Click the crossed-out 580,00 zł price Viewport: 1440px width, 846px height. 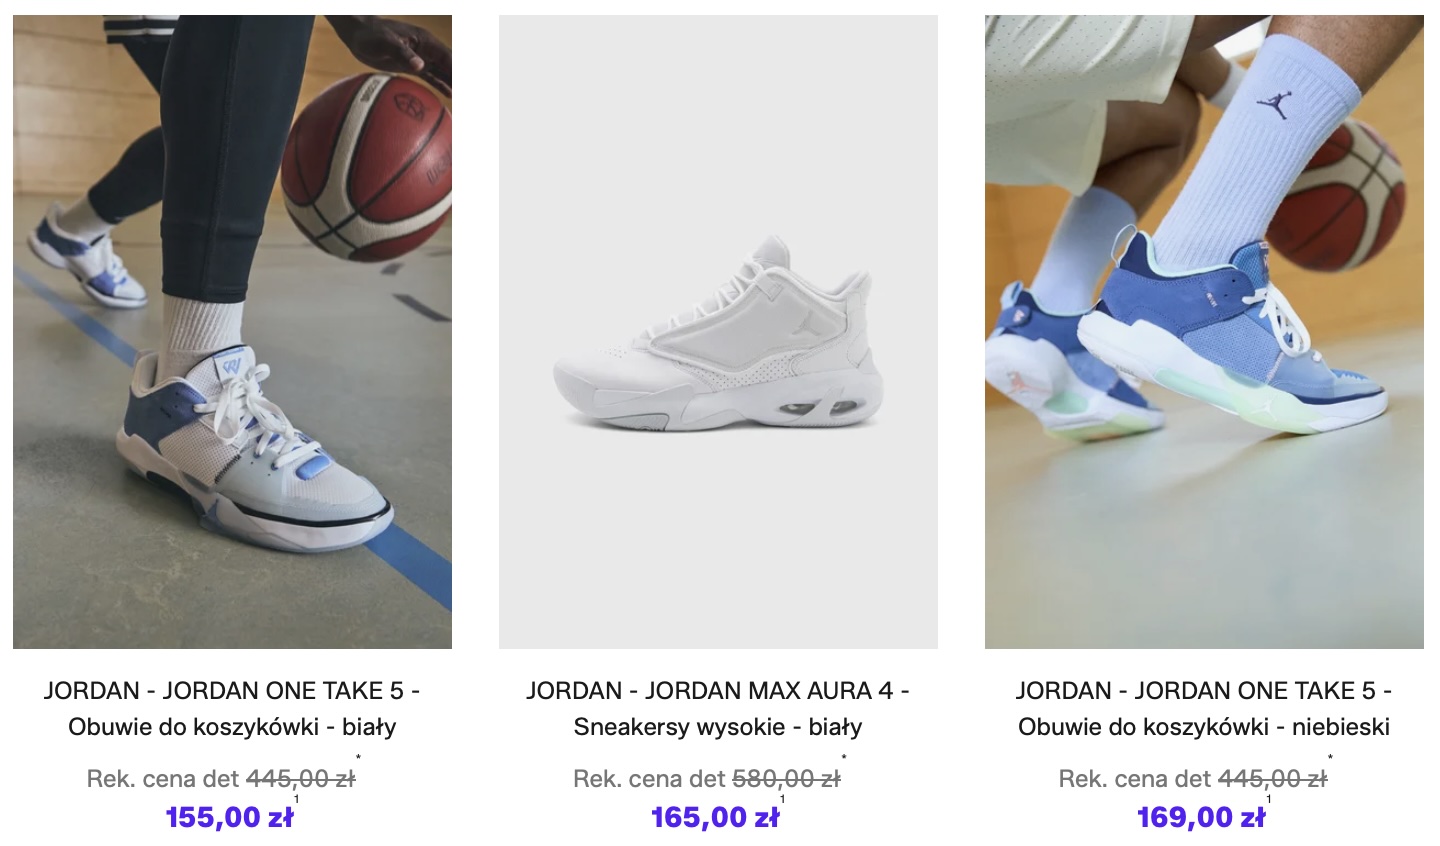coord(786,779)
